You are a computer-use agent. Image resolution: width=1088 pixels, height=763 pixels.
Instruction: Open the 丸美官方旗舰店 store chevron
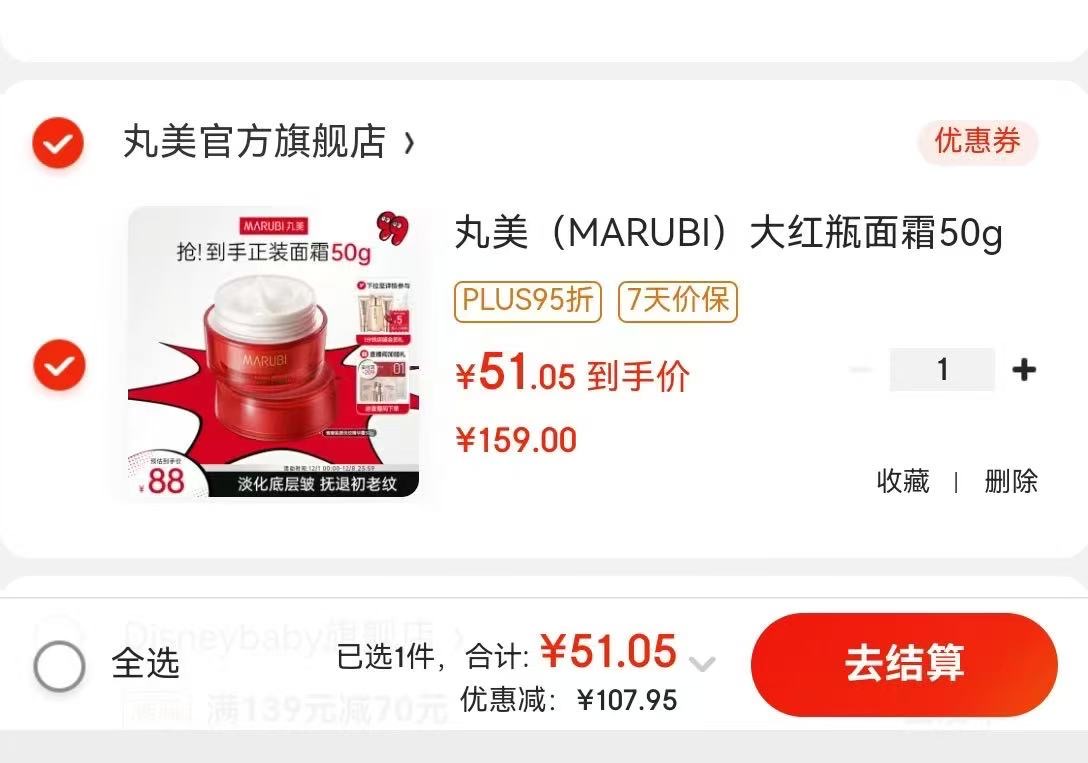tap(409, 143)
